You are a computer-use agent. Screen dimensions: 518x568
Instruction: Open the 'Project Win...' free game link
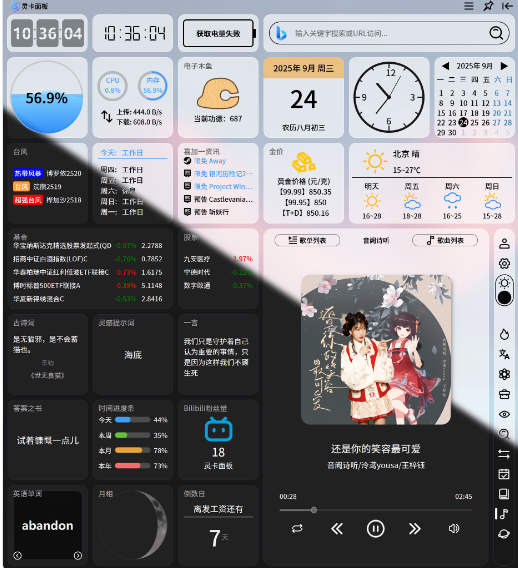[223, 187]
